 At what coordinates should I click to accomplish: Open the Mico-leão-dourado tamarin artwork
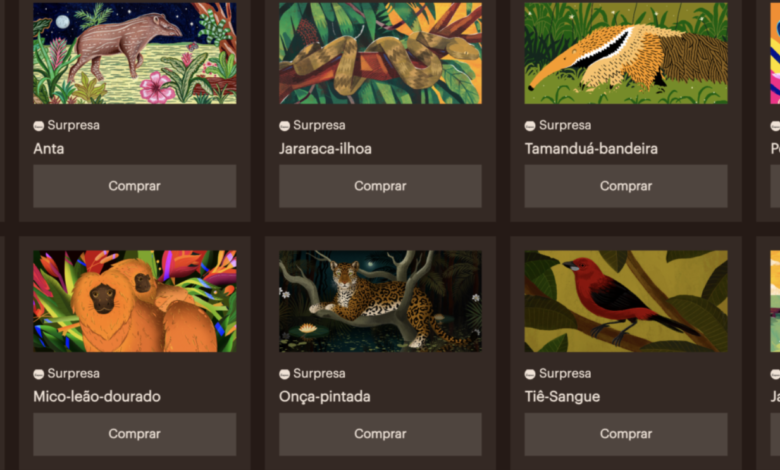point(134,301)
